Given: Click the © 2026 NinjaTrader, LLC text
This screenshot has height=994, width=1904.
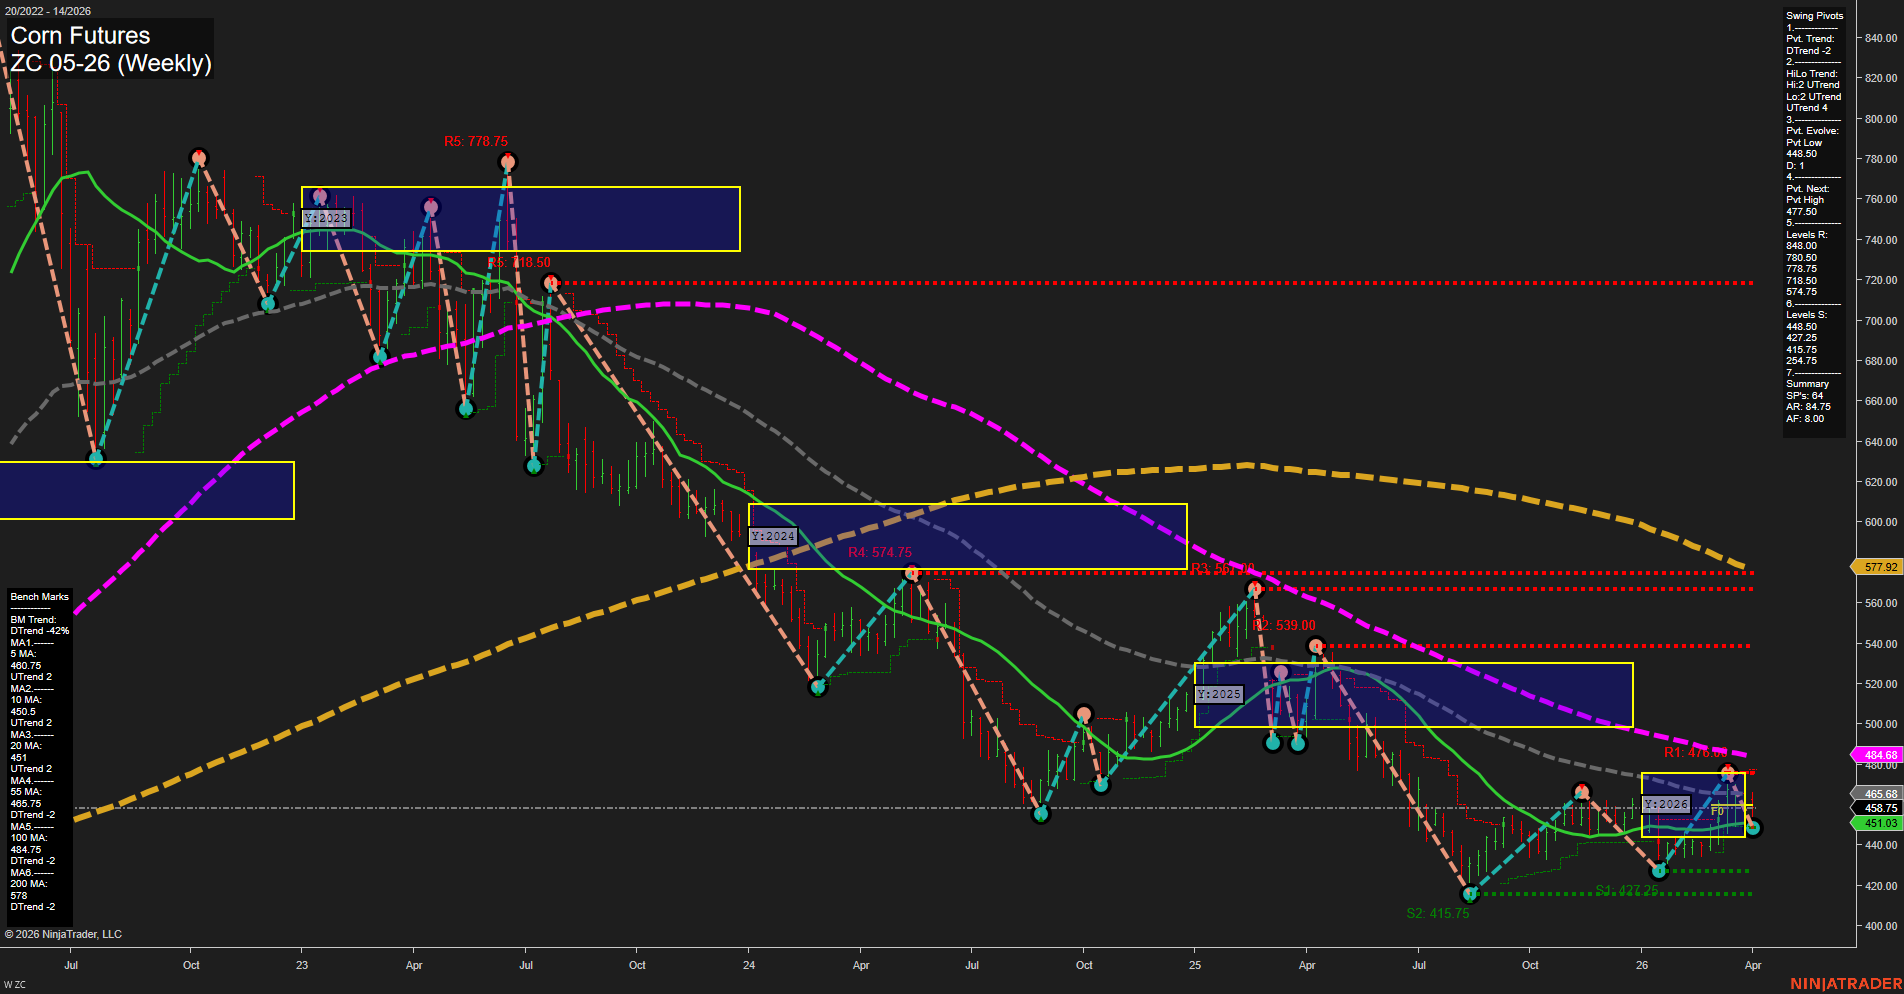Looking at the screenshot, I should click(x=64, y=934).
